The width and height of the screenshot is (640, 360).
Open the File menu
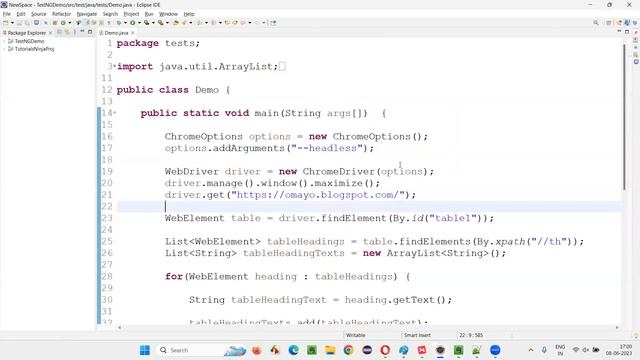7,14
